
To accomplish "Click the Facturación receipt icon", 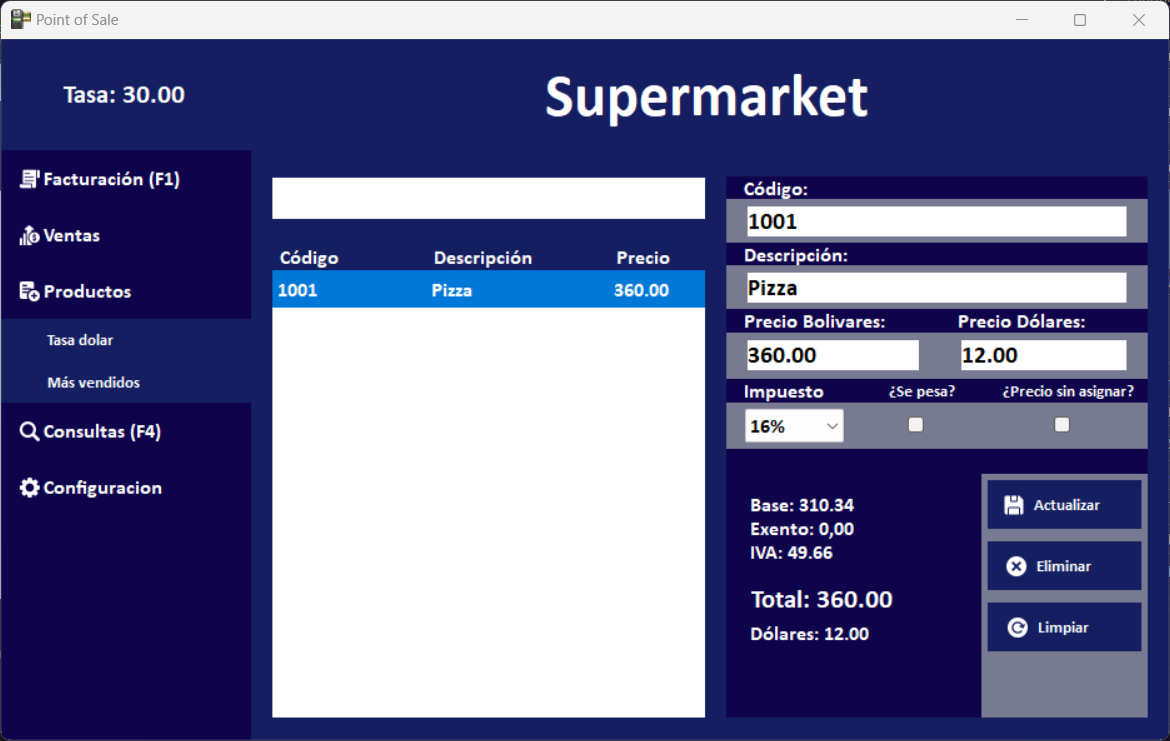I will click(x=30, y=179).
